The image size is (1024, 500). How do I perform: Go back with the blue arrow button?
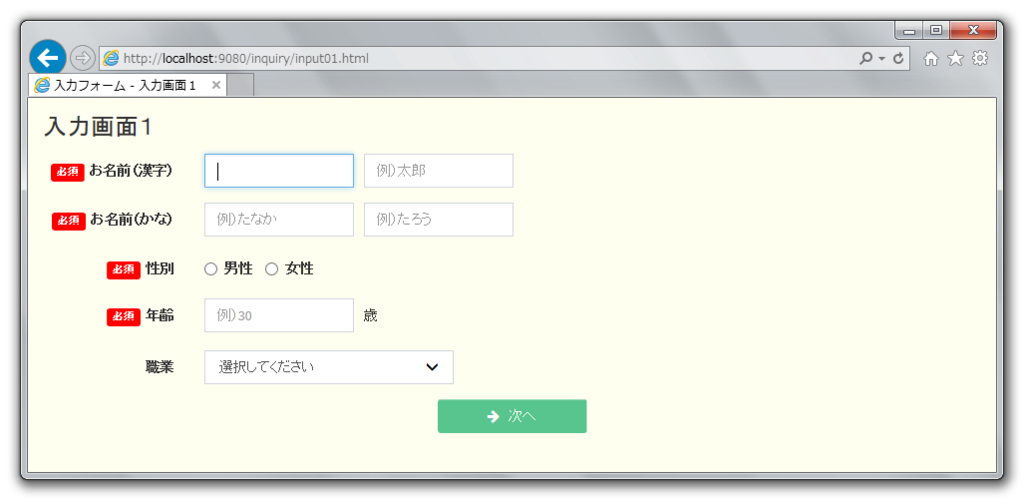(47, 58)
